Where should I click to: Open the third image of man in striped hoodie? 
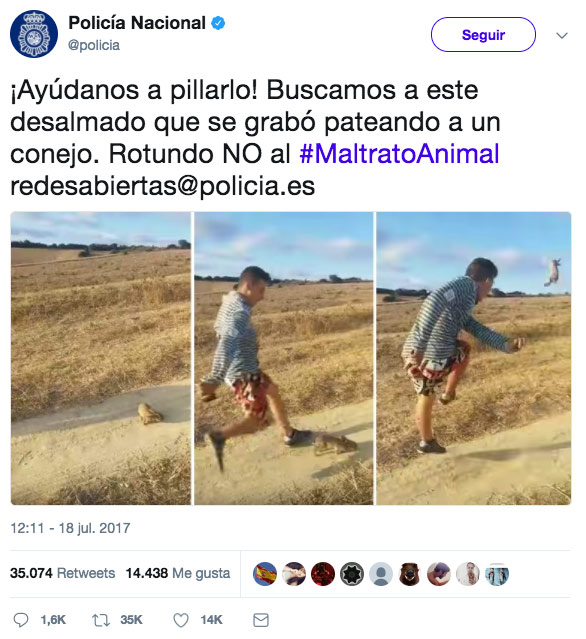pos(474,358)
